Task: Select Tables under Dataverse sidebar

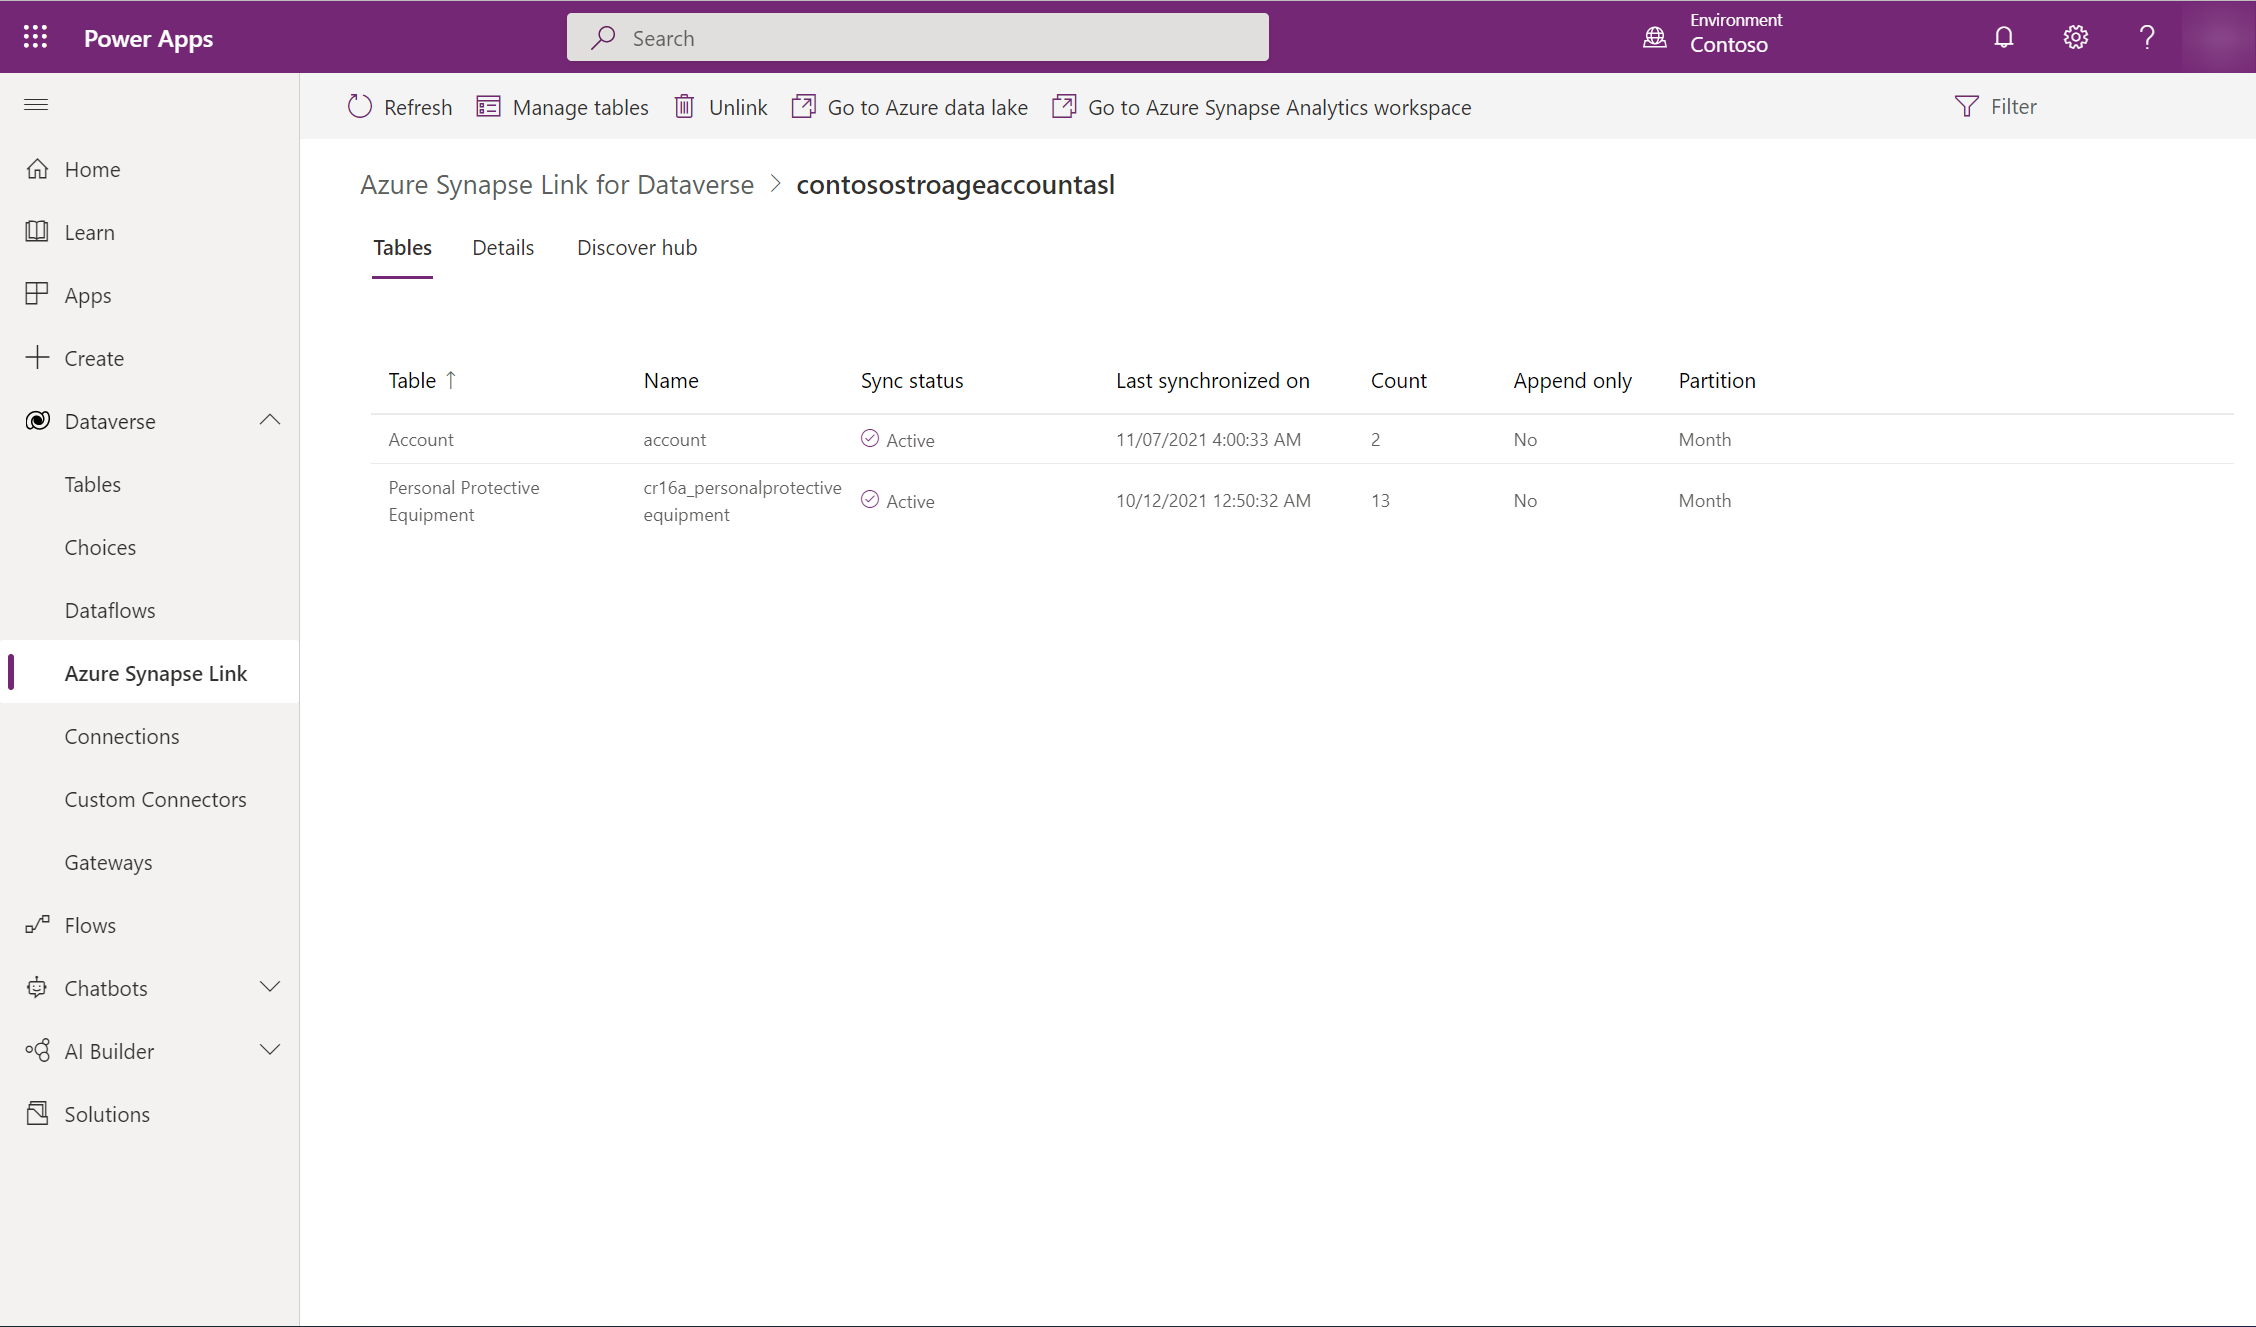Action: [x=92, y=483]
